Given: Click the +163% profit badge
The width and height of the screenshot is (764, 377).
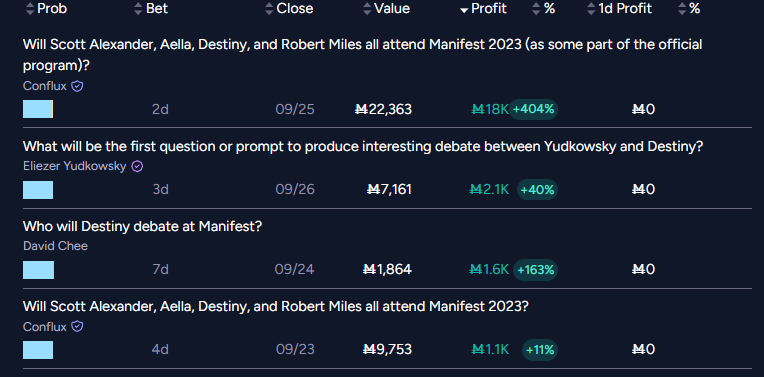Looking at the screenshot, I should point(535,269).
